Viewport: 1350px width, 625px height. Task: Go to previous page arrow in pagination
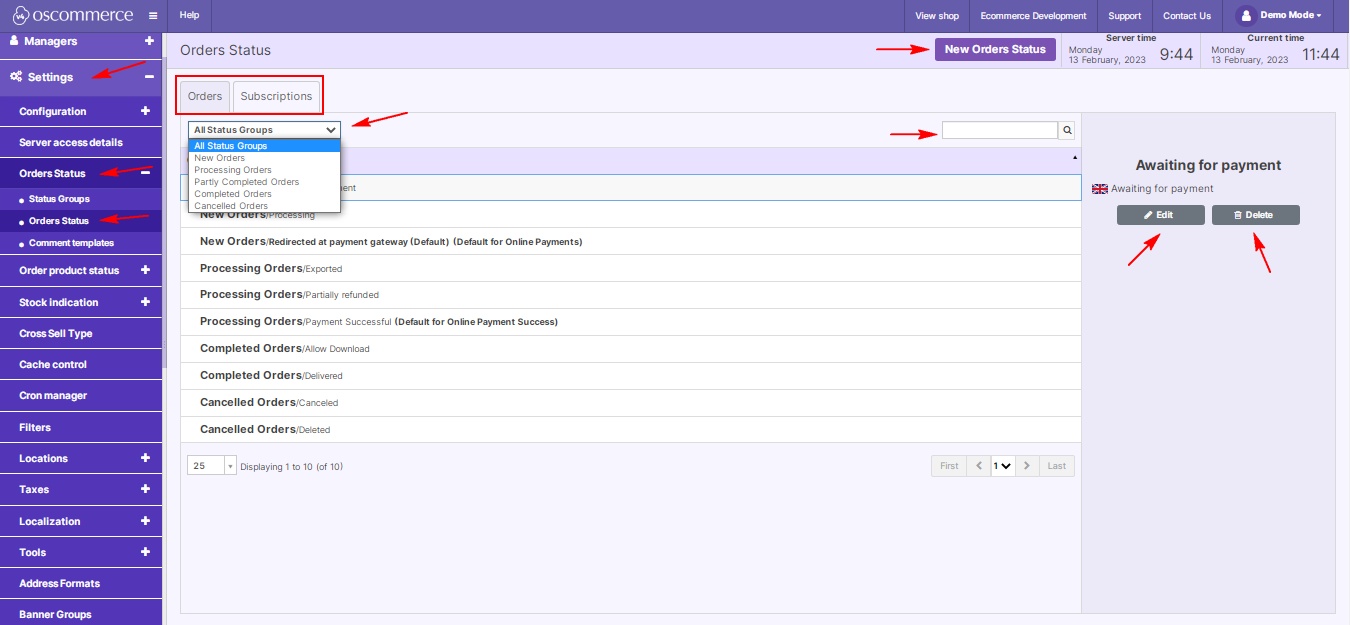978,466
